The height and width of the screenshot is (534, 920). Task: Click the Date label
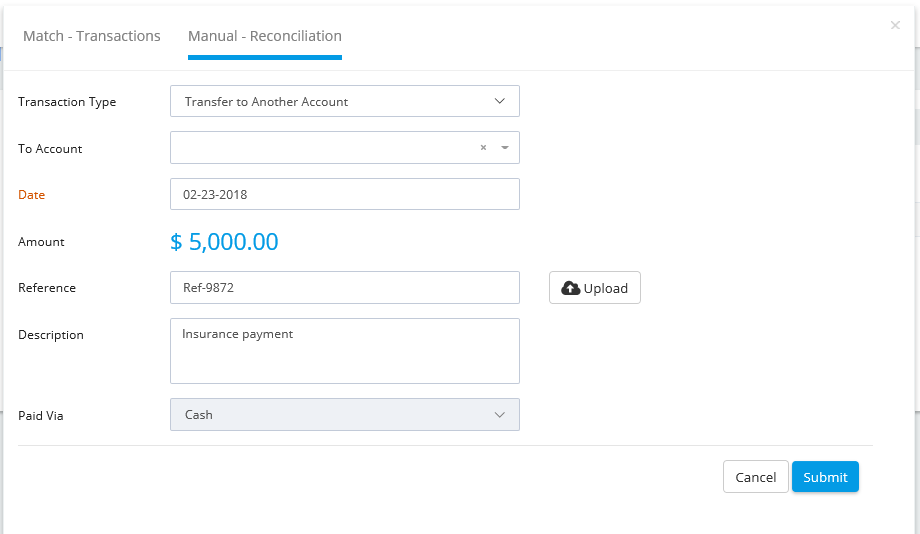[x=32, y=195]
